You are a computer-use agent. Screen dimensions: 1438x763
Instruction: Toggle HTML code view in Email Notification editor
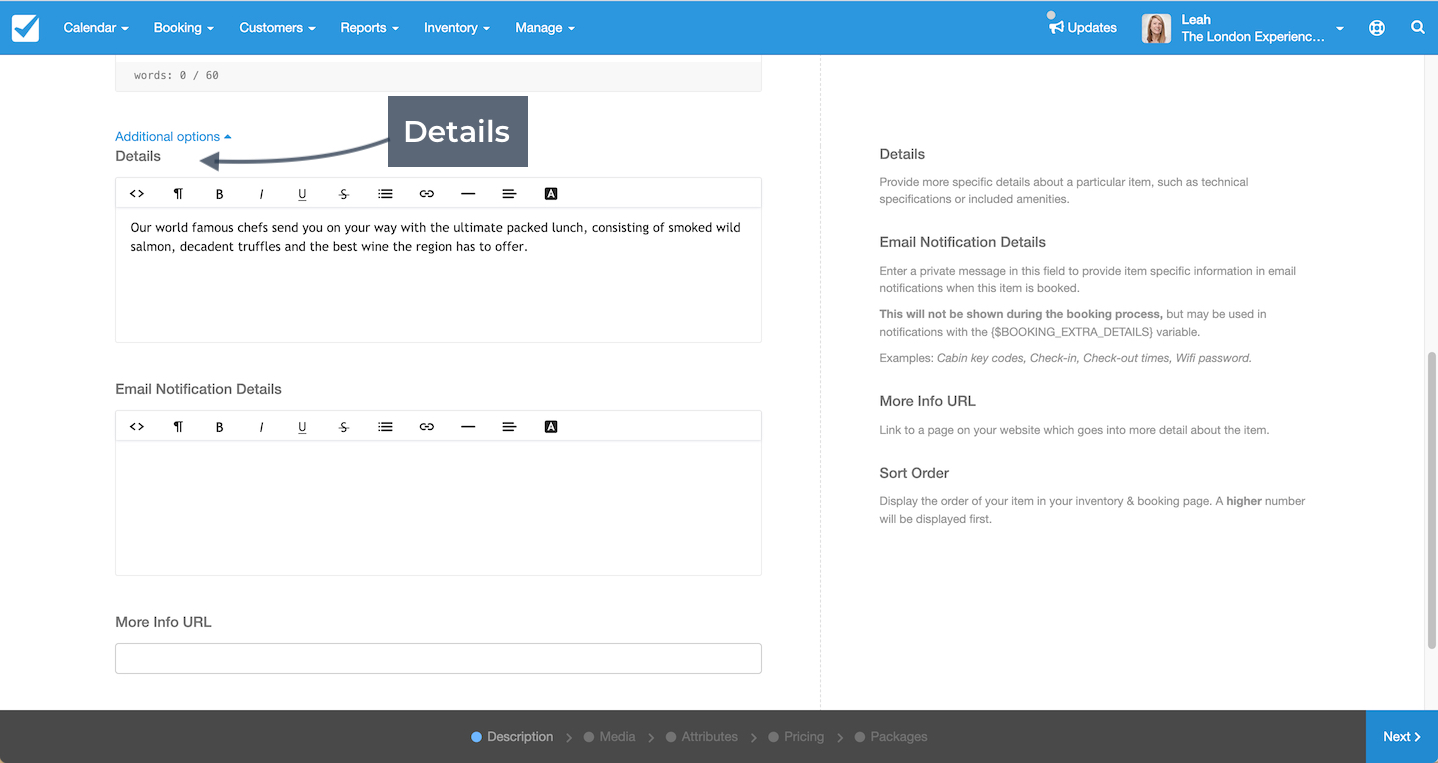click(x=137, y=427)
